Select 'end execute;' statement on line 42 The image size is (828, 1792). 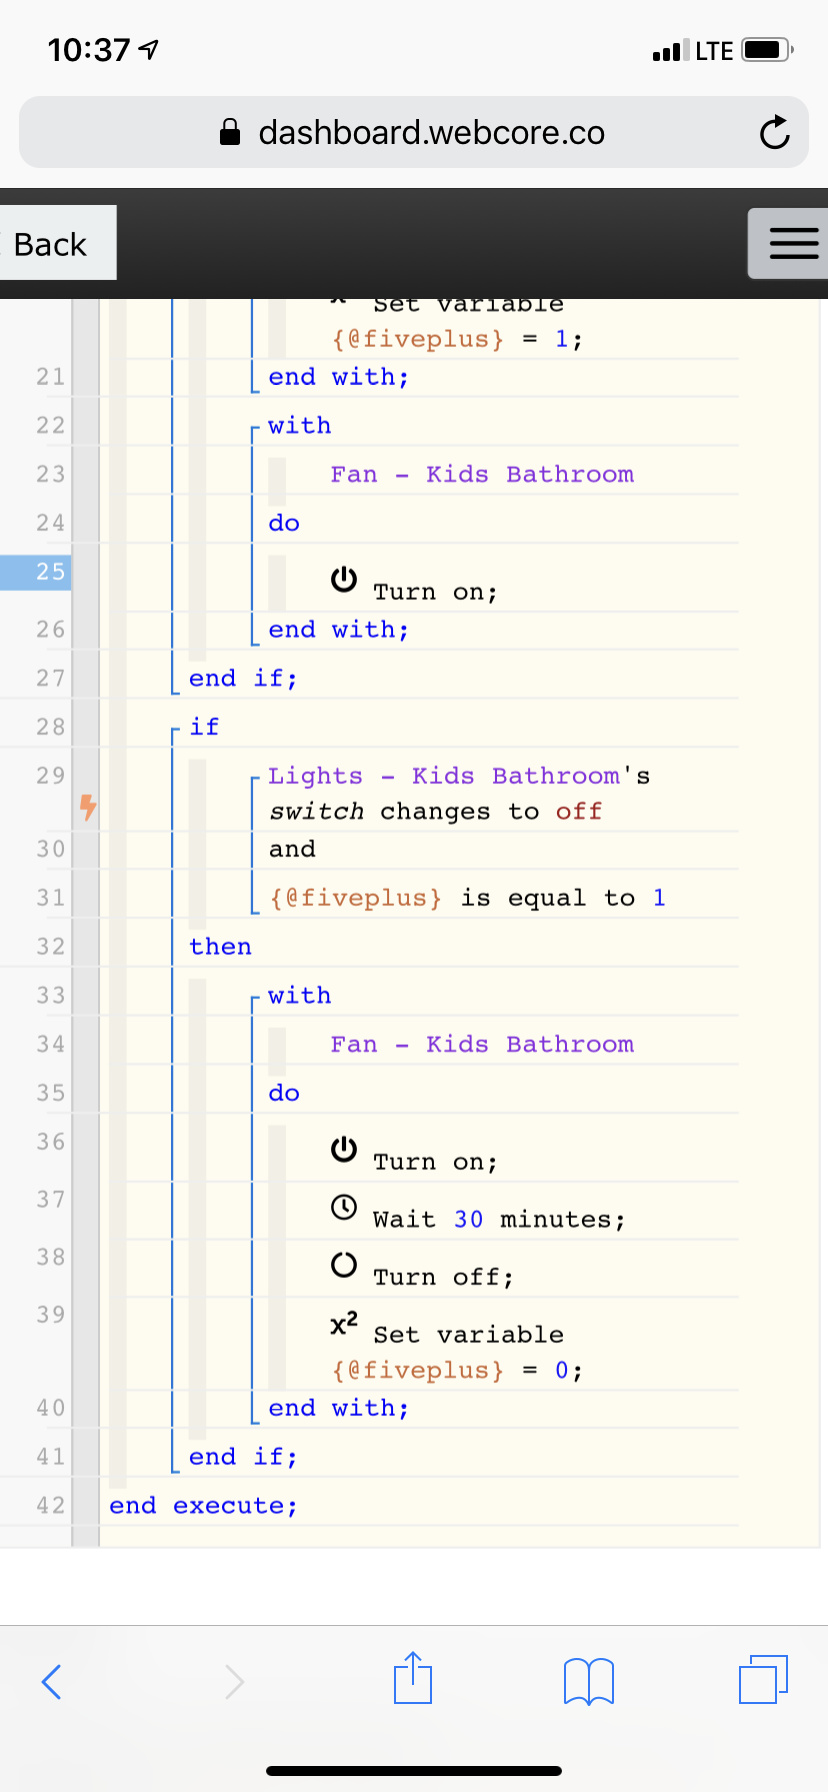click(203, 1505)
